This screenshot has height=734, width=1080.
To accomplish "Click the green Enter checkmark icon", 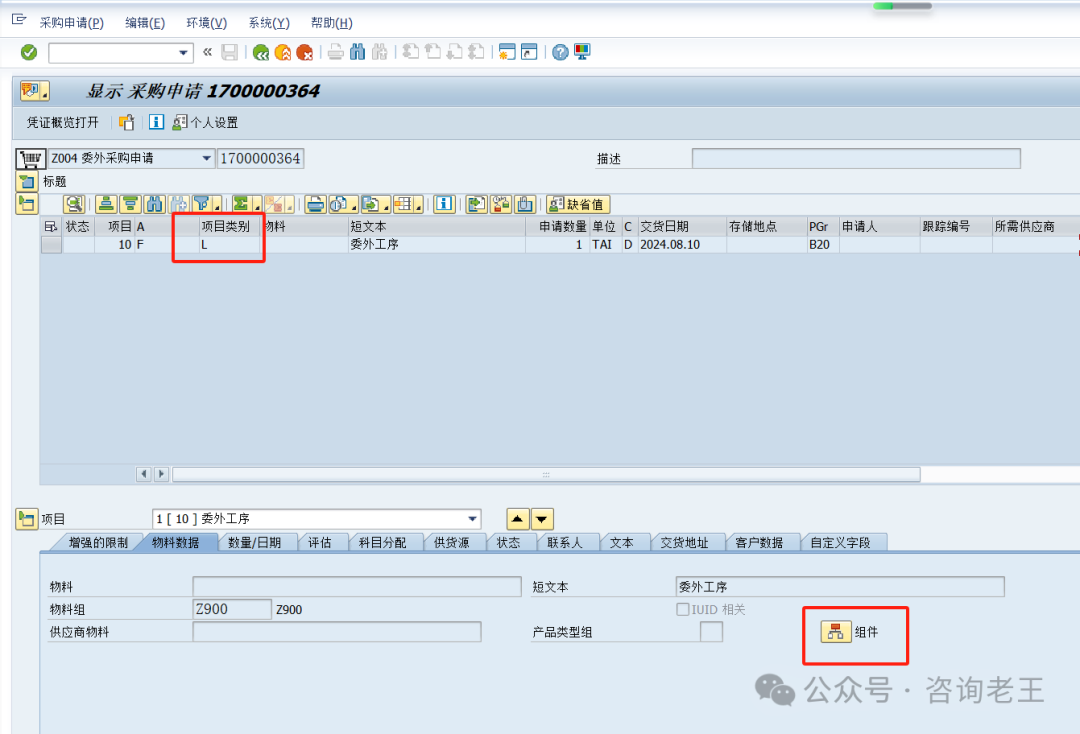I will (29, 52).
